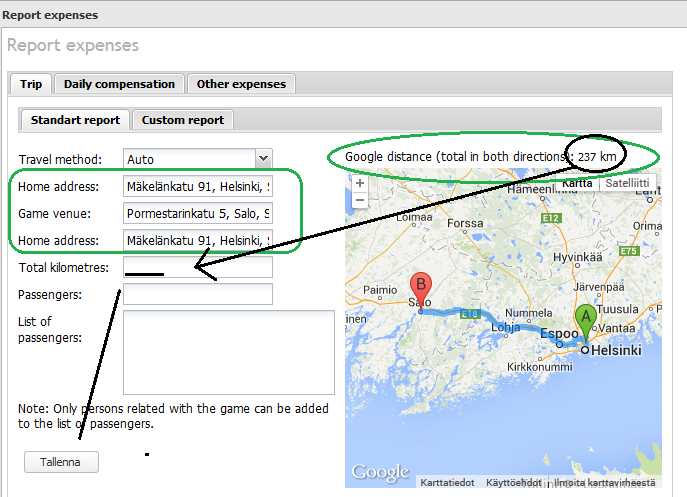Viewport: 687px width, 497px height.
Task: Click the first Home address field
Action: (x=198, y=186)
